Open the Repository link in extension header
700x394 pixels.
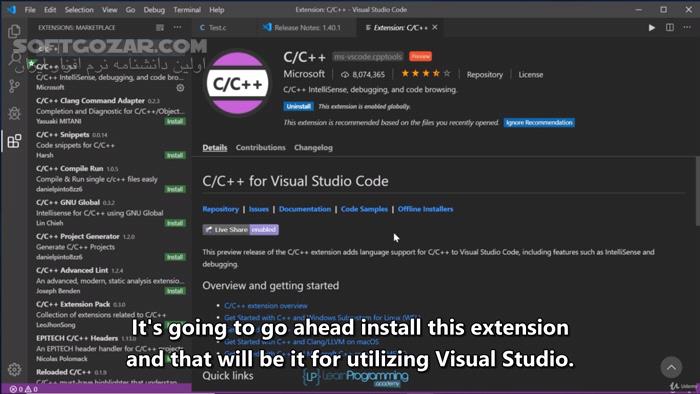(x=484, y=75)
